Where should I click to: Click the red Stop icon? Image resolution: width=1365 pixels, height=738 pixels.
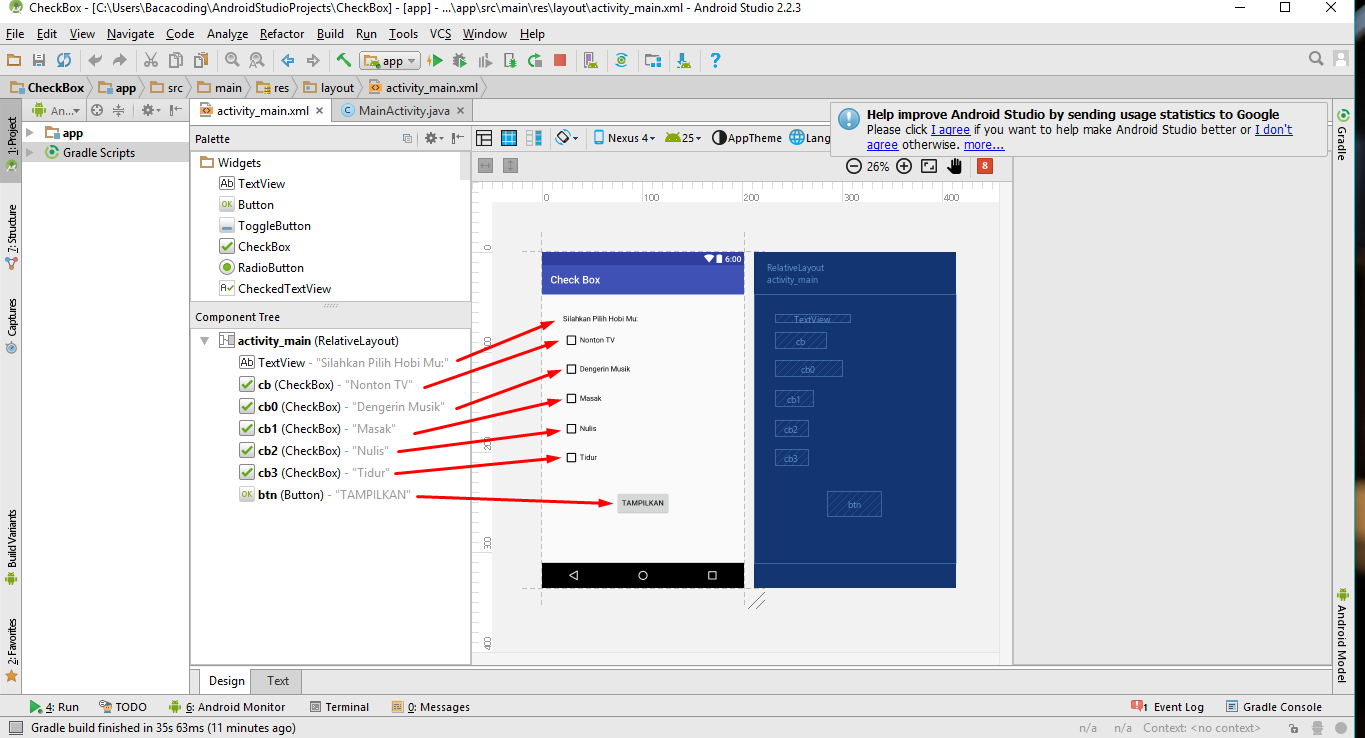click(560, 60)
